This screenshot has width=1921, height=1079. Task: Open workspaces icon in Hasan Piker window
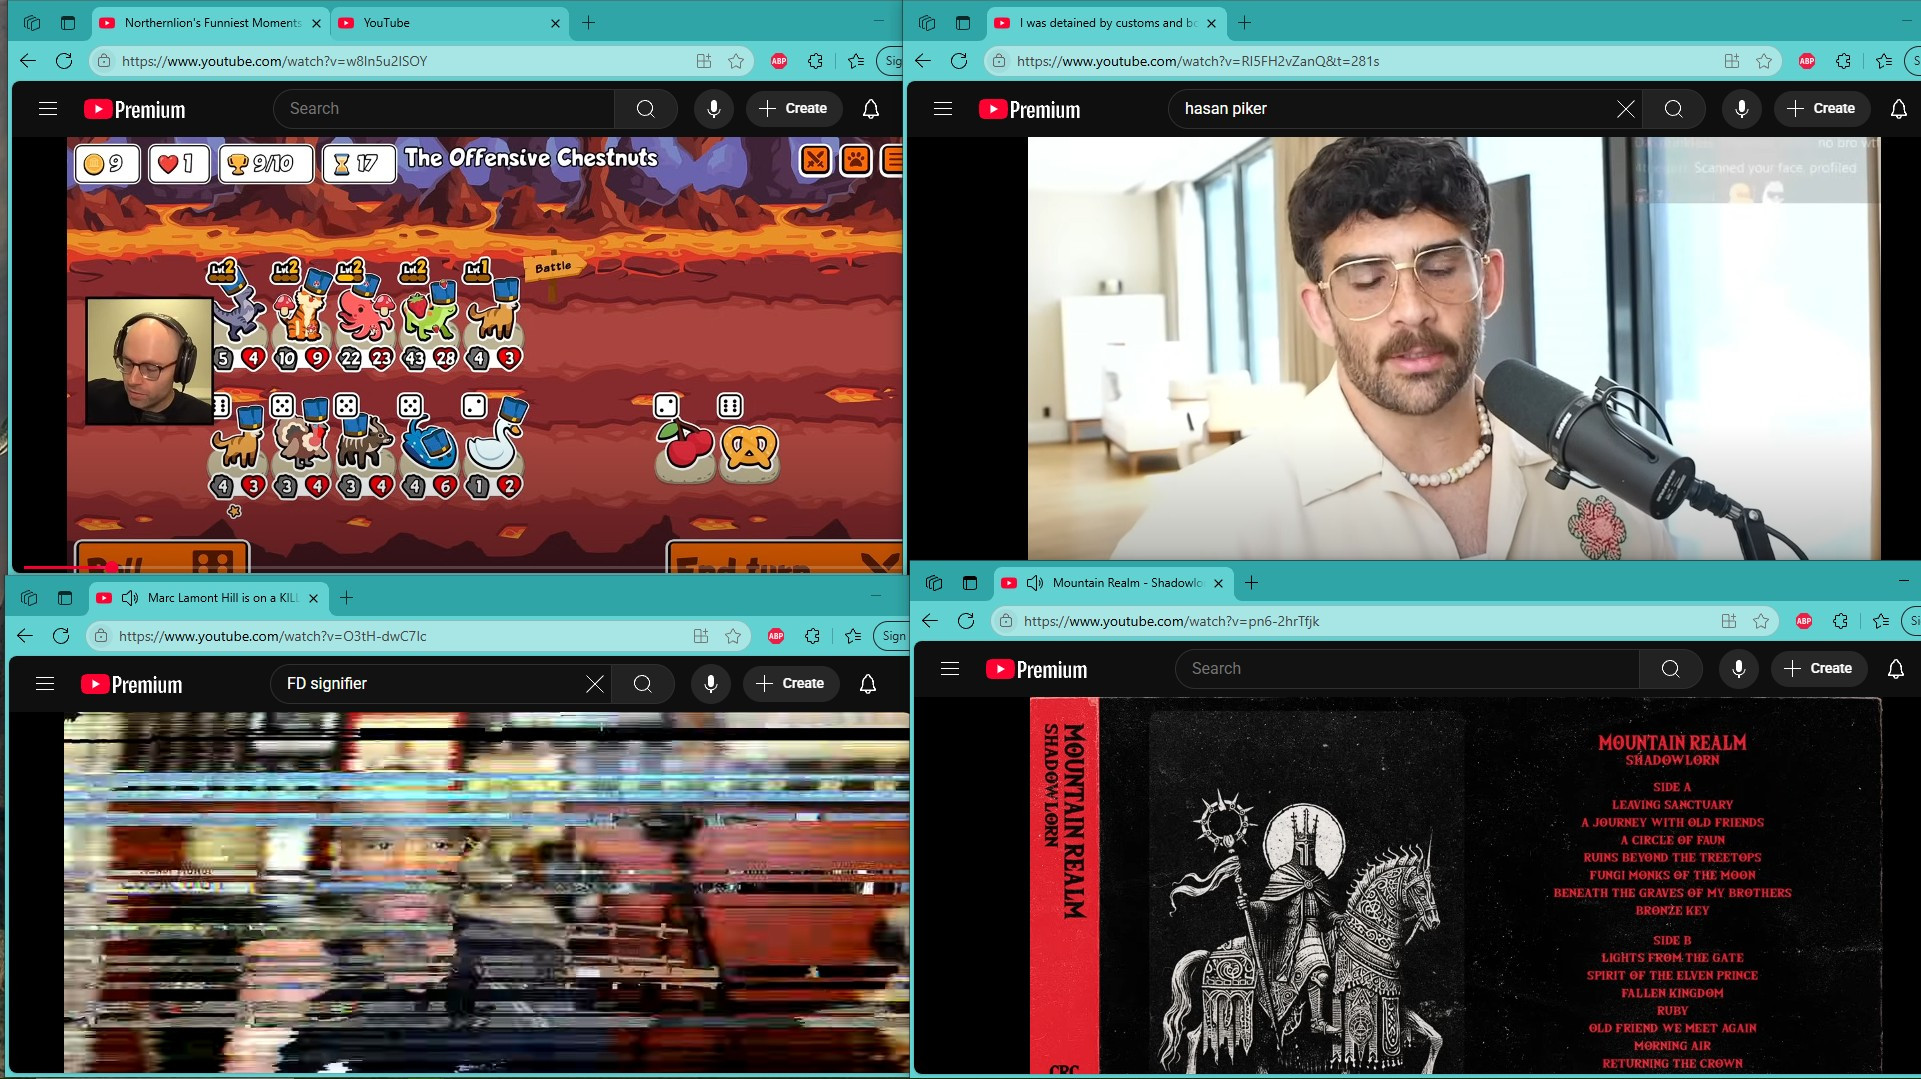pos(927,23)
